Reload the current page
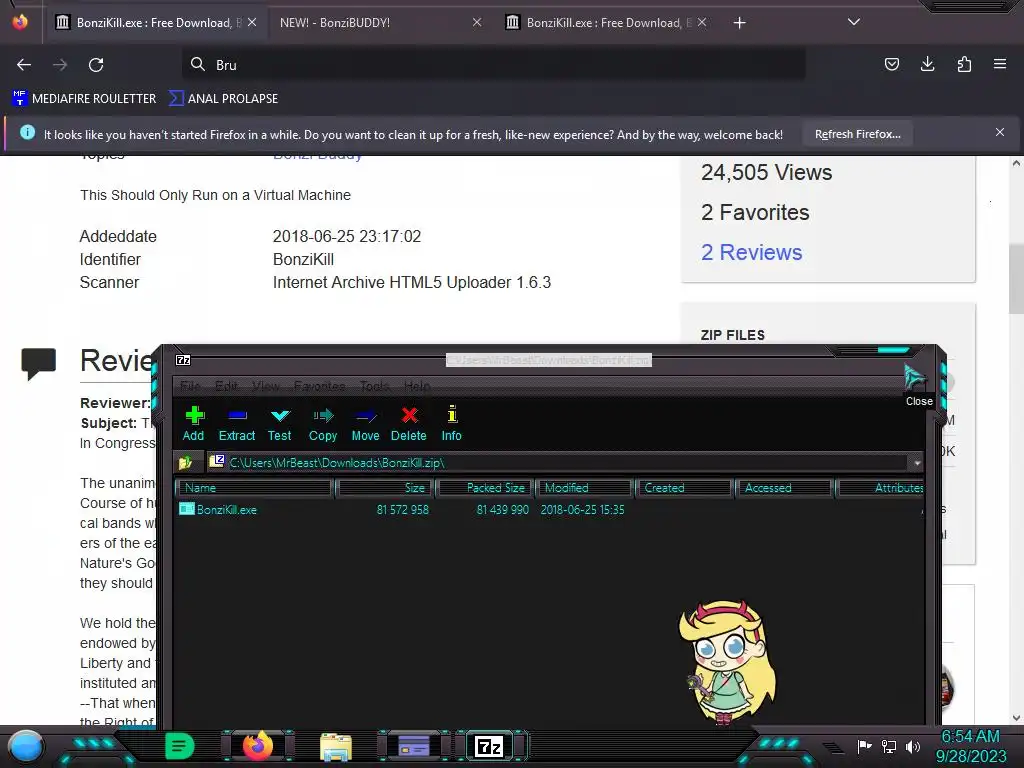This screenshot has height=768, width=1024. pos(96,65)
